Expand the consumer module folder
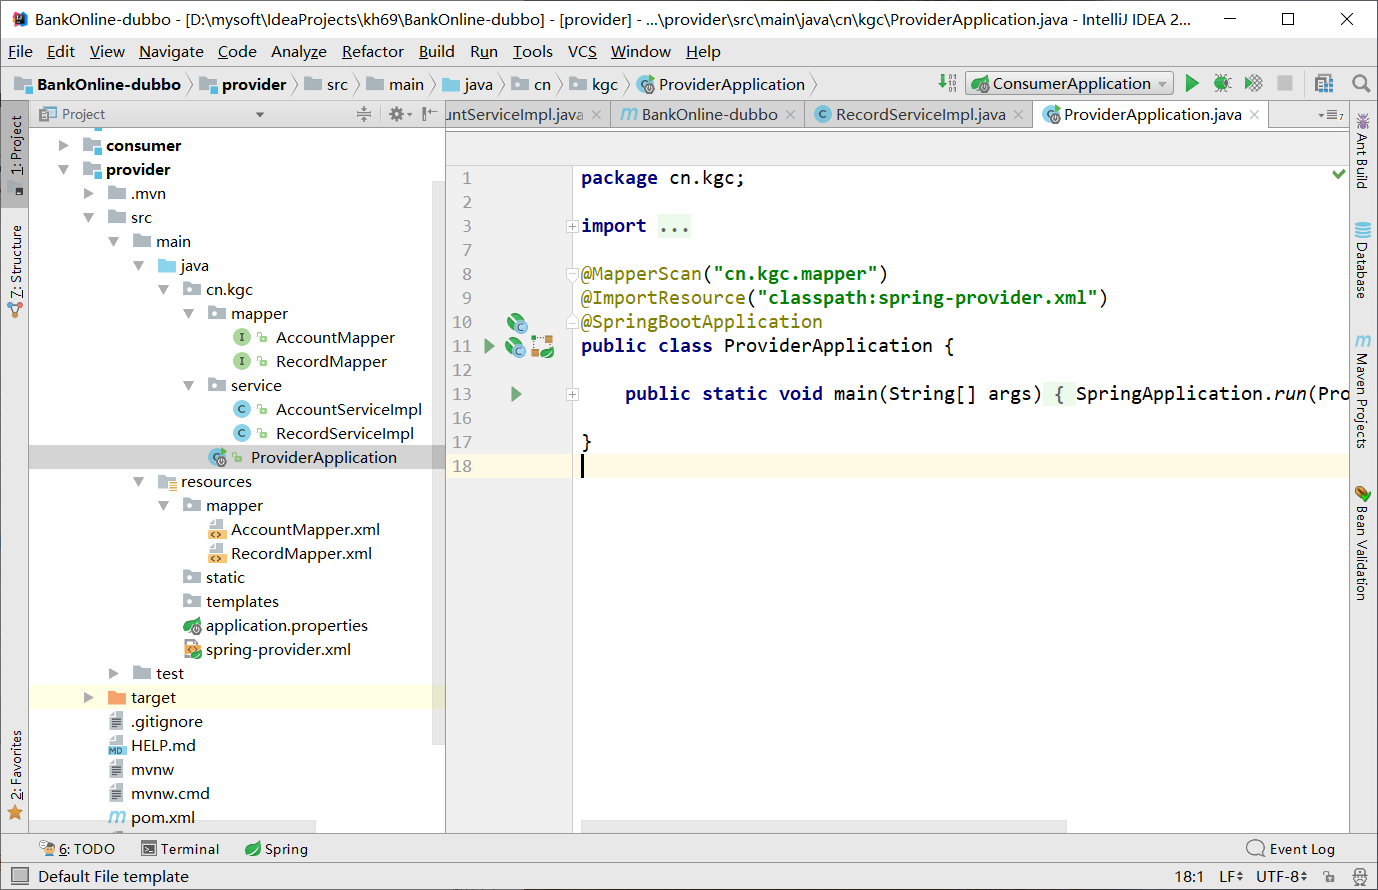Viewport: 1378px width, 890px height. click(64, 146)
